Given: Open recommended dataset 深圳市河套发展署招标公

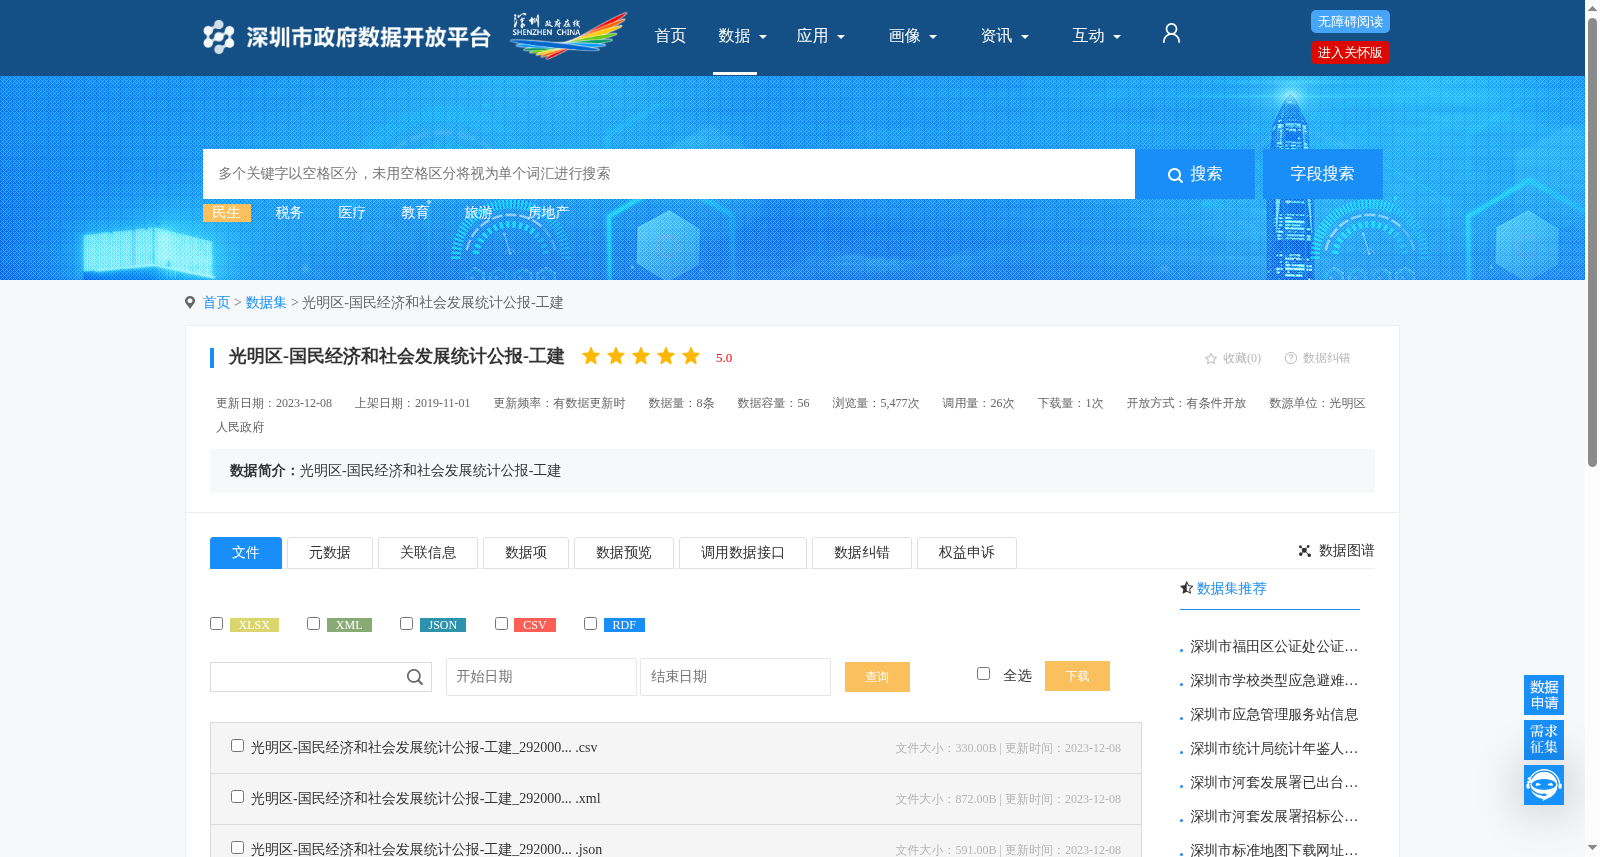Looking at the screenshot, I should point(1274,816).
